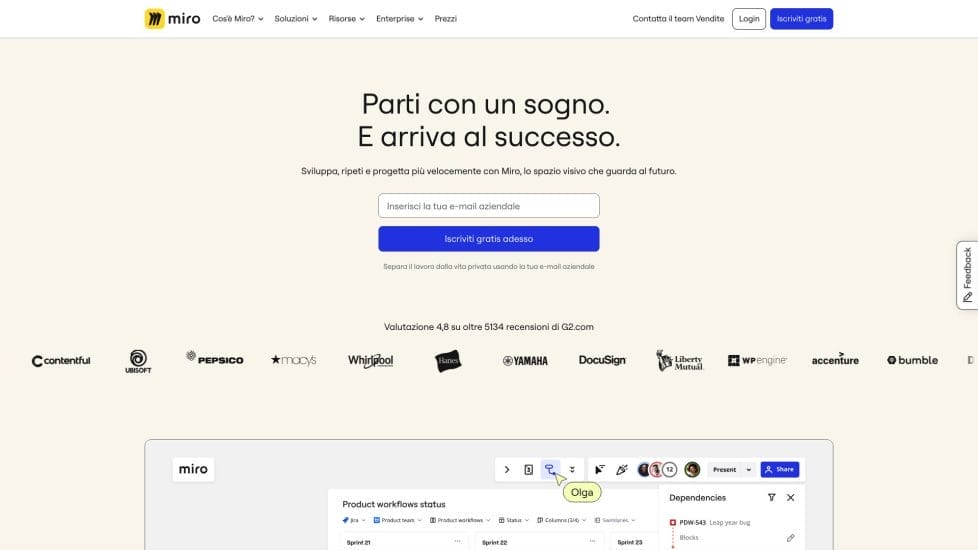Focus the business e-mail input field
This screenshot has width=978, height=550.
488,206
